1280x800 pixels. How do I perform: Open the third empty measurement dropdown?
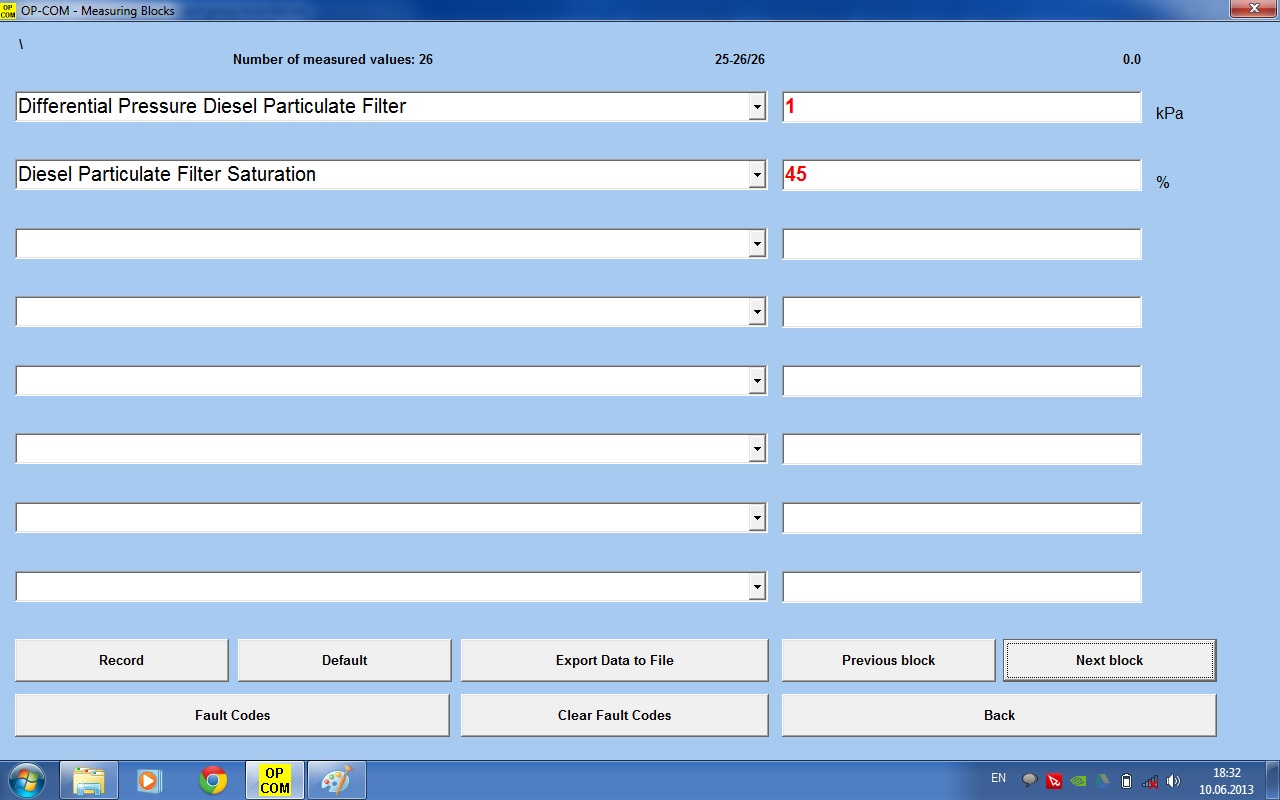tap(757, 381)
